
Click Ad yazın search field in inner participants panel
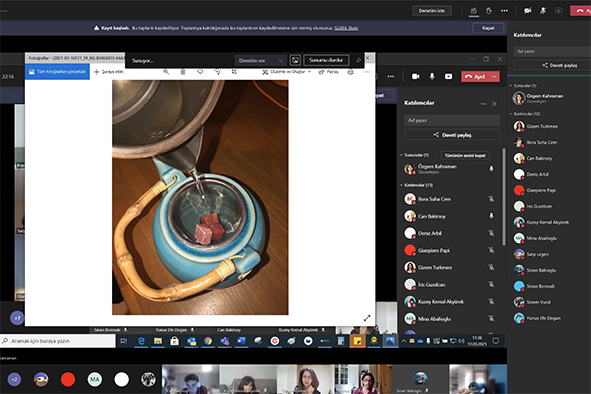point(452,120)
